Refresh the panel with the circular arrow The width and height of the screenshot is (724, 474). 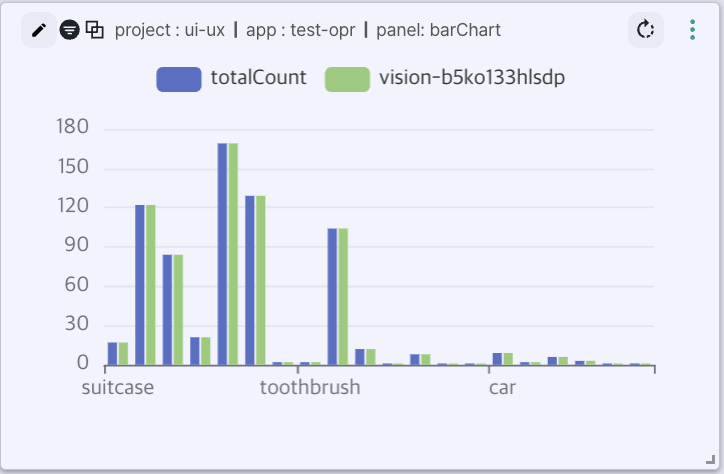[x=646, y=30]
